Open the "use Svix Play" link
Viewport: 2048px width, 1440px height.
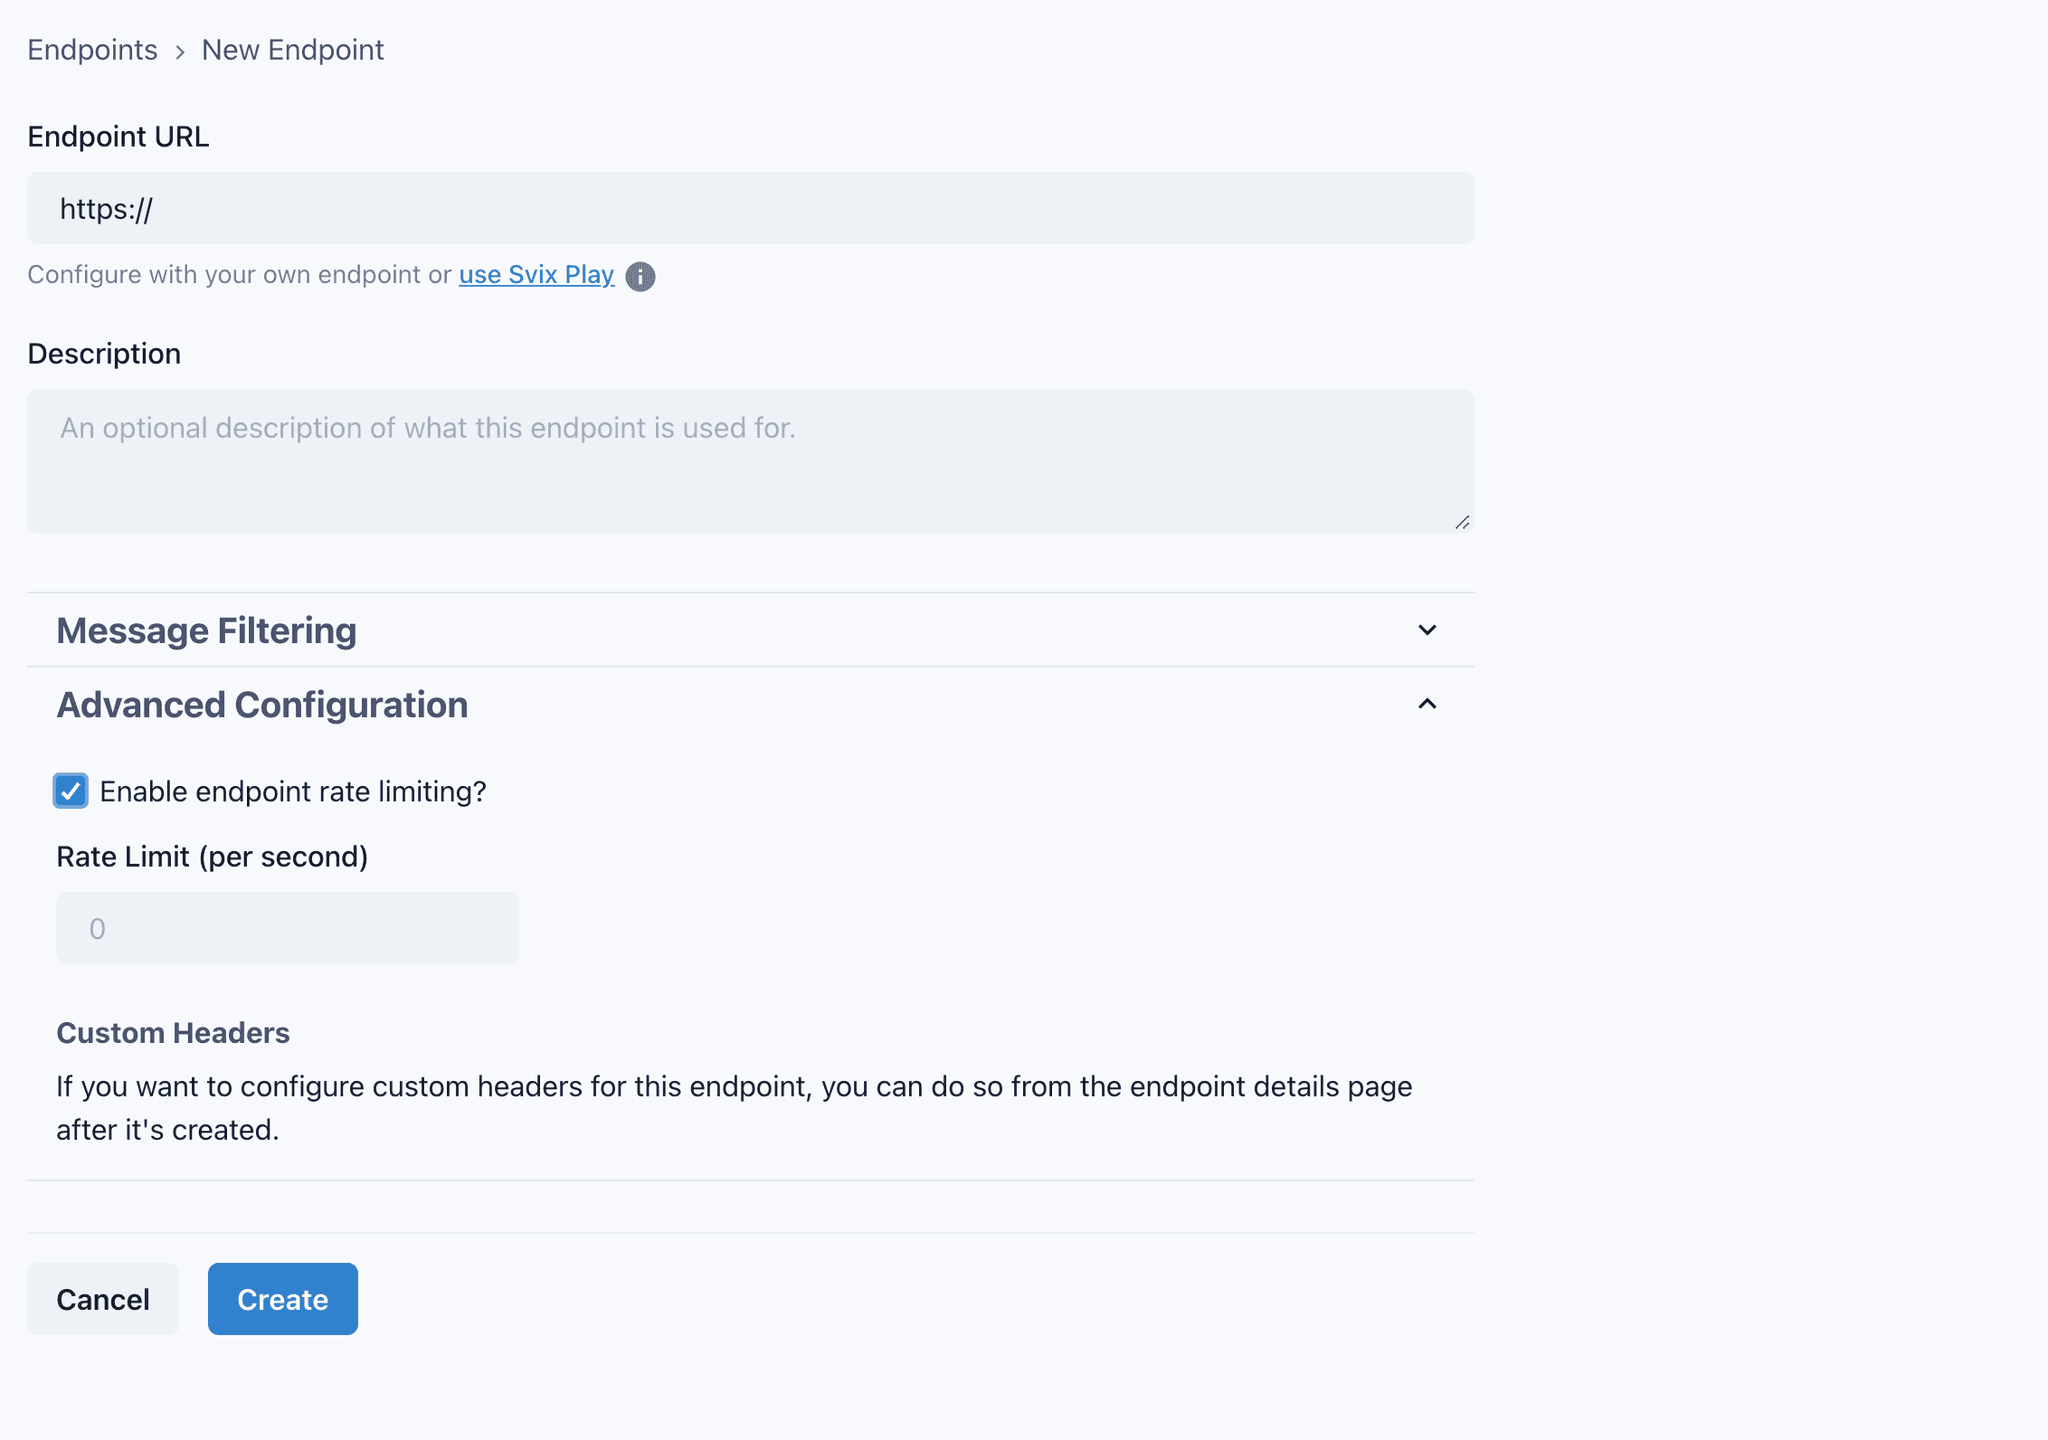click(x=536, y=275)
